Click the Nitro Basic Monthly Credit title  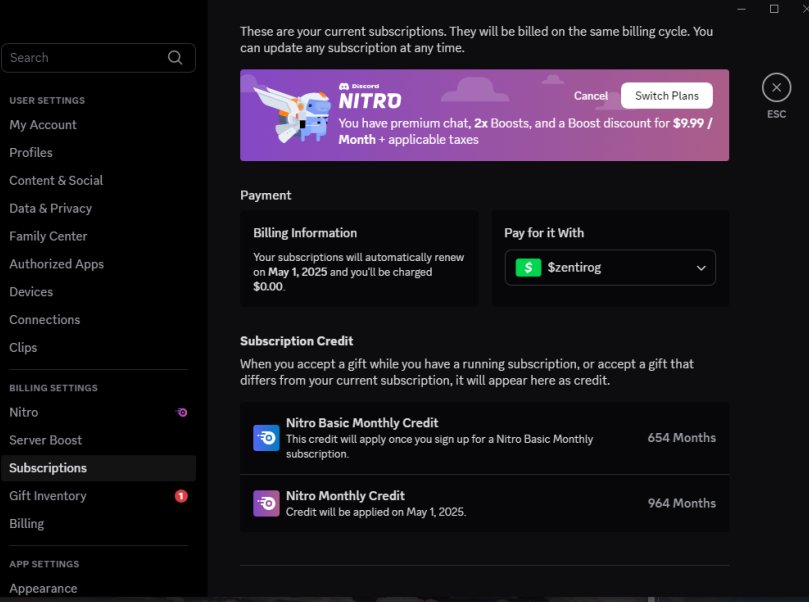[362, 423]
